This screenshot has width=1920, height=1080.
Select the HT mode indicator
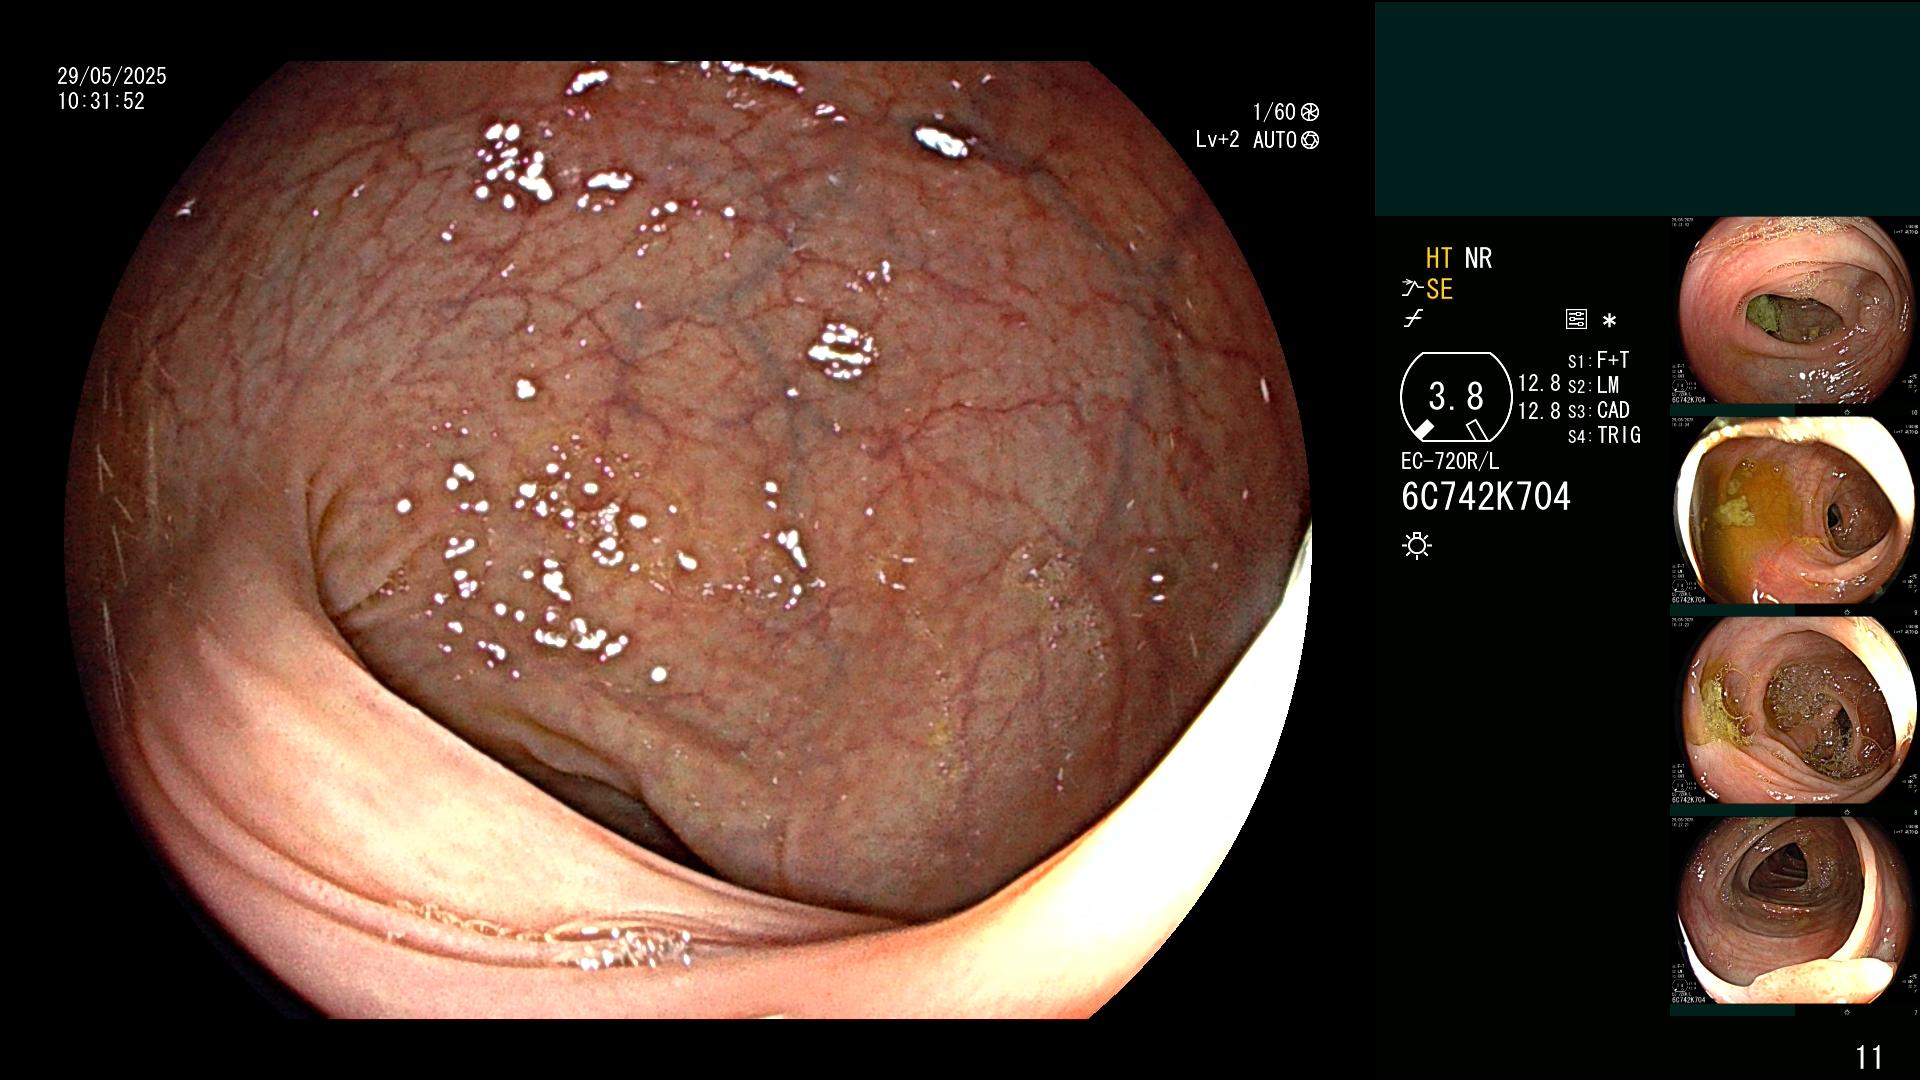pos(1439,258)
